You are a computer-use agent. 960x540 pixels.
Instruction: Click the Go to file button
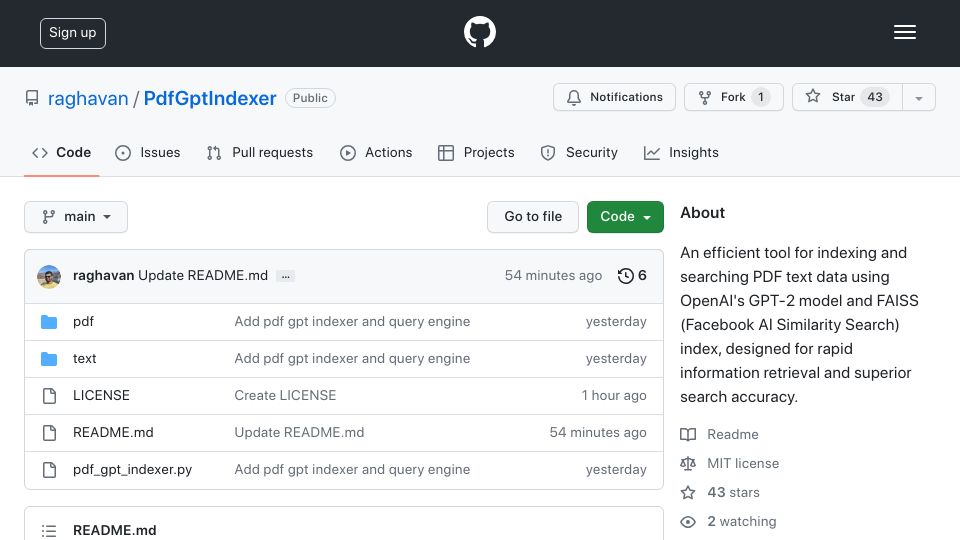pyautogui.click(x=533, y=217)
